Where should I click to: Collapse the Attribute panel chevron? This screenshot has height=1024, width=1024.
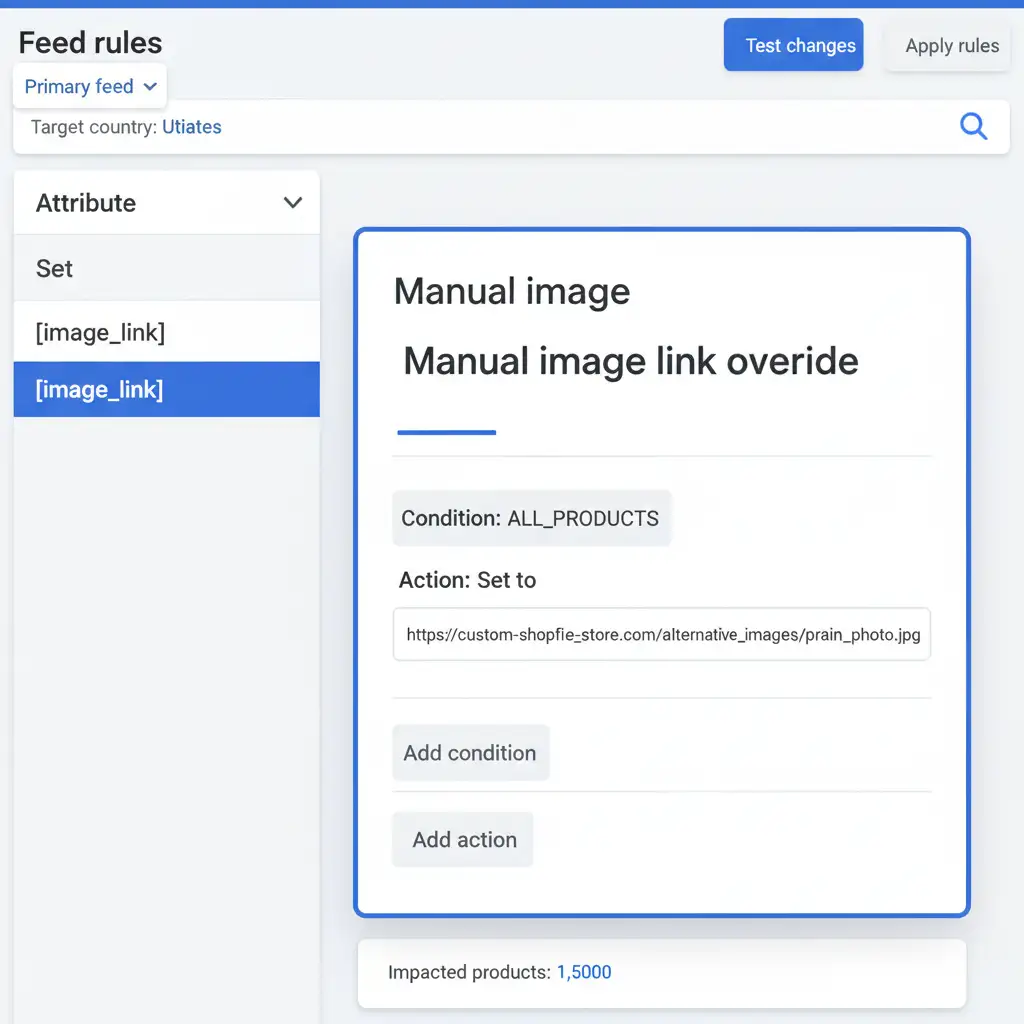coord(292,203)
